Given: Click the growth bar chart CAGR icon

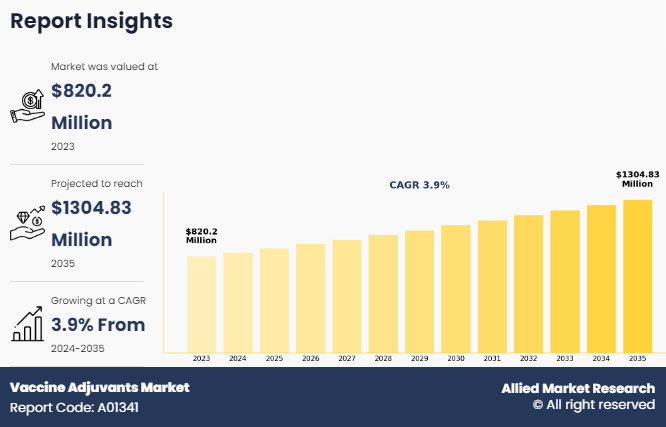Looking at the screenshot, I should (26, 323).
